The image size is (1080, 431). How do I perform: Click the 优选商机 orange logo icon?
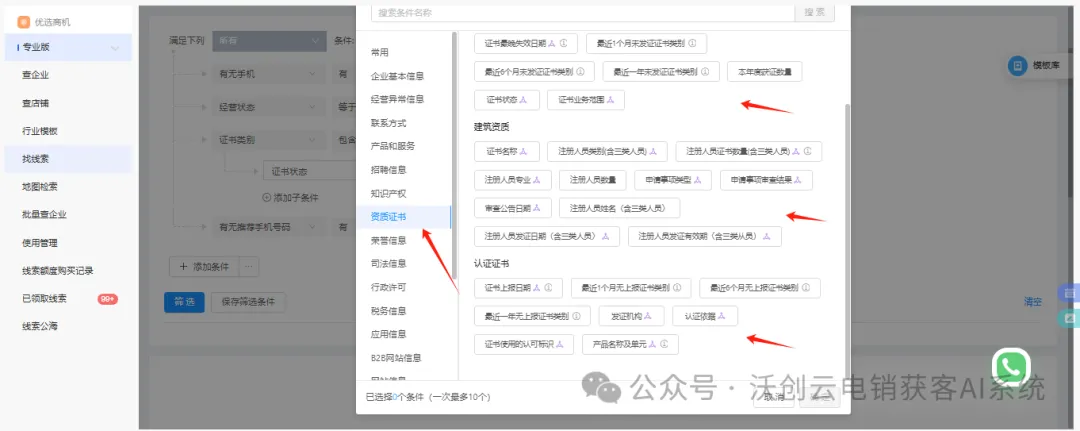23,22
